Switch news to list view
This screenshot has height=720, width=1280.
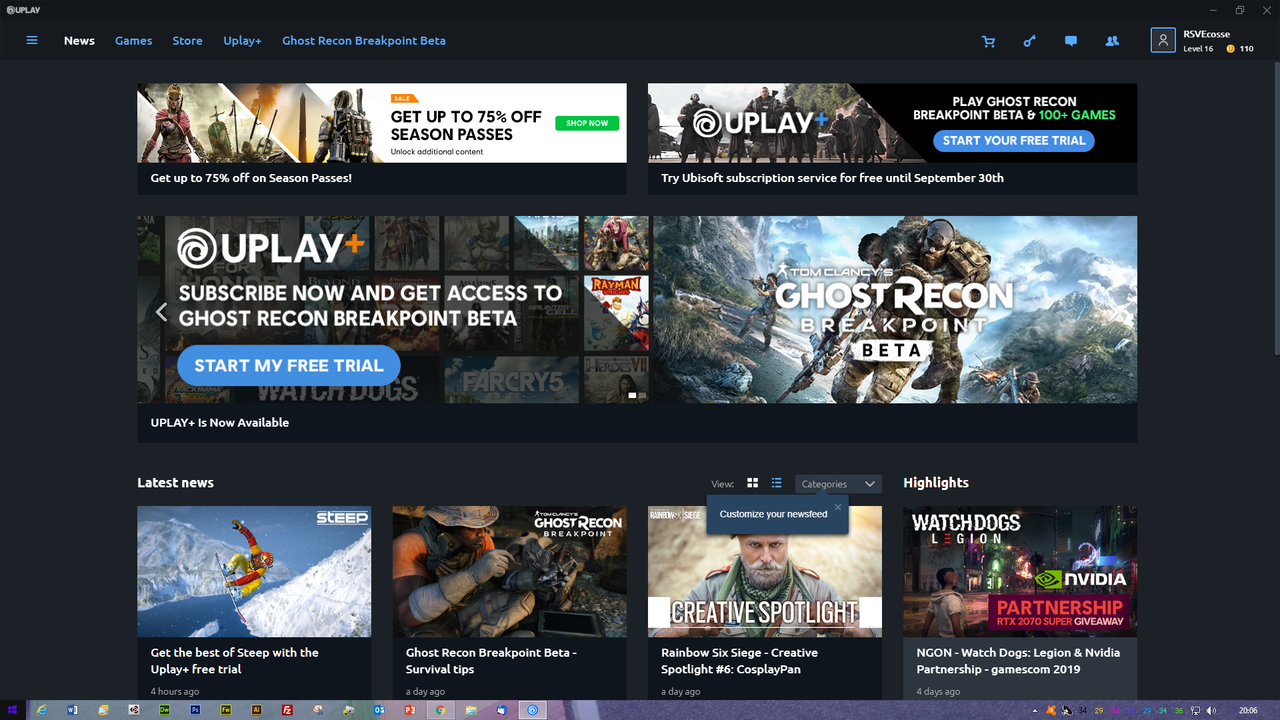[776, 483]
